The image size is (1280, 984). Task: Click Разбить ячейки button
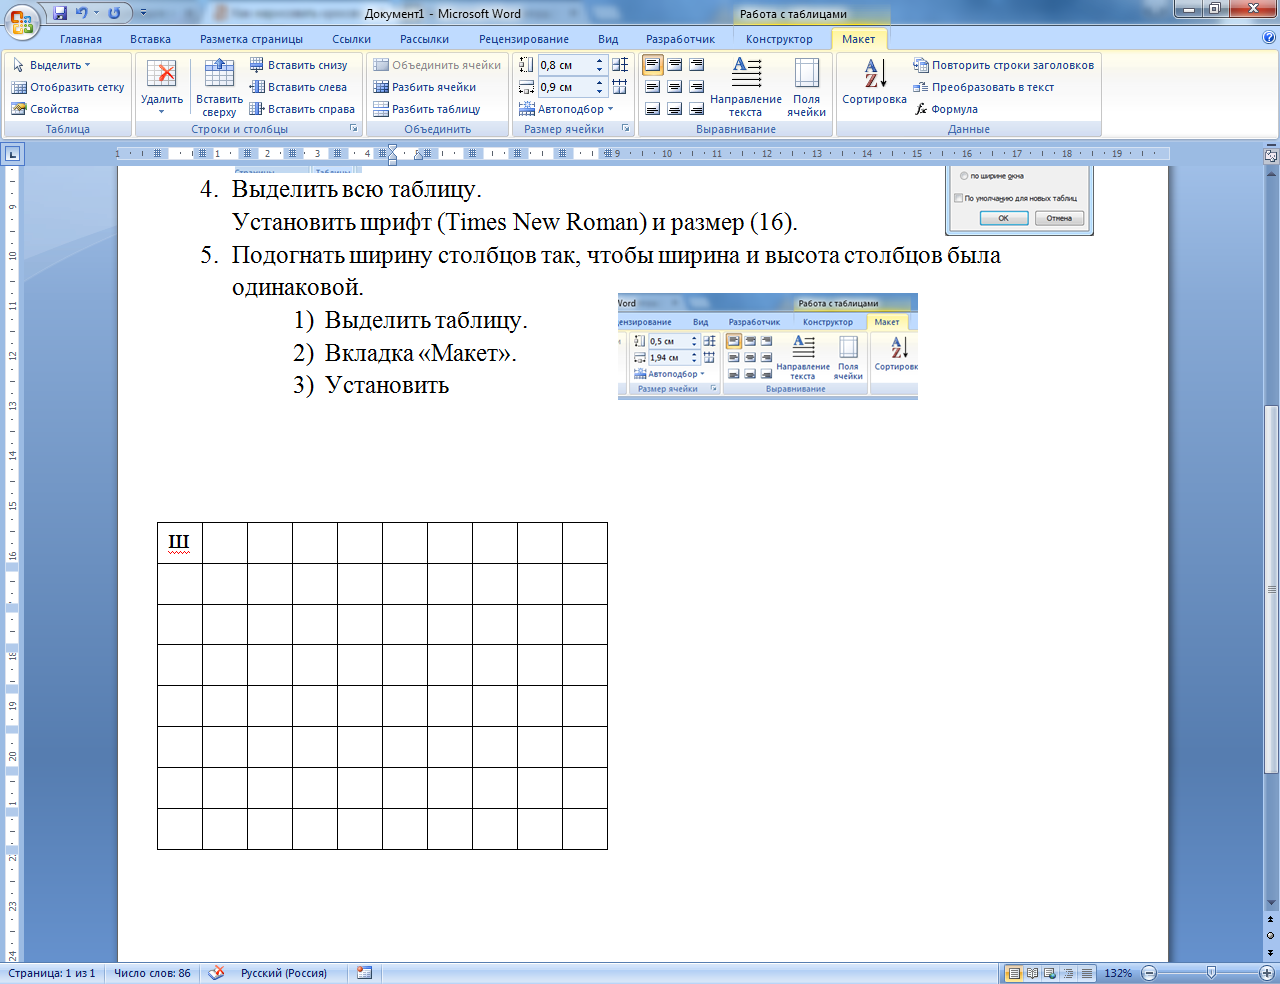(x=425, y=87)
